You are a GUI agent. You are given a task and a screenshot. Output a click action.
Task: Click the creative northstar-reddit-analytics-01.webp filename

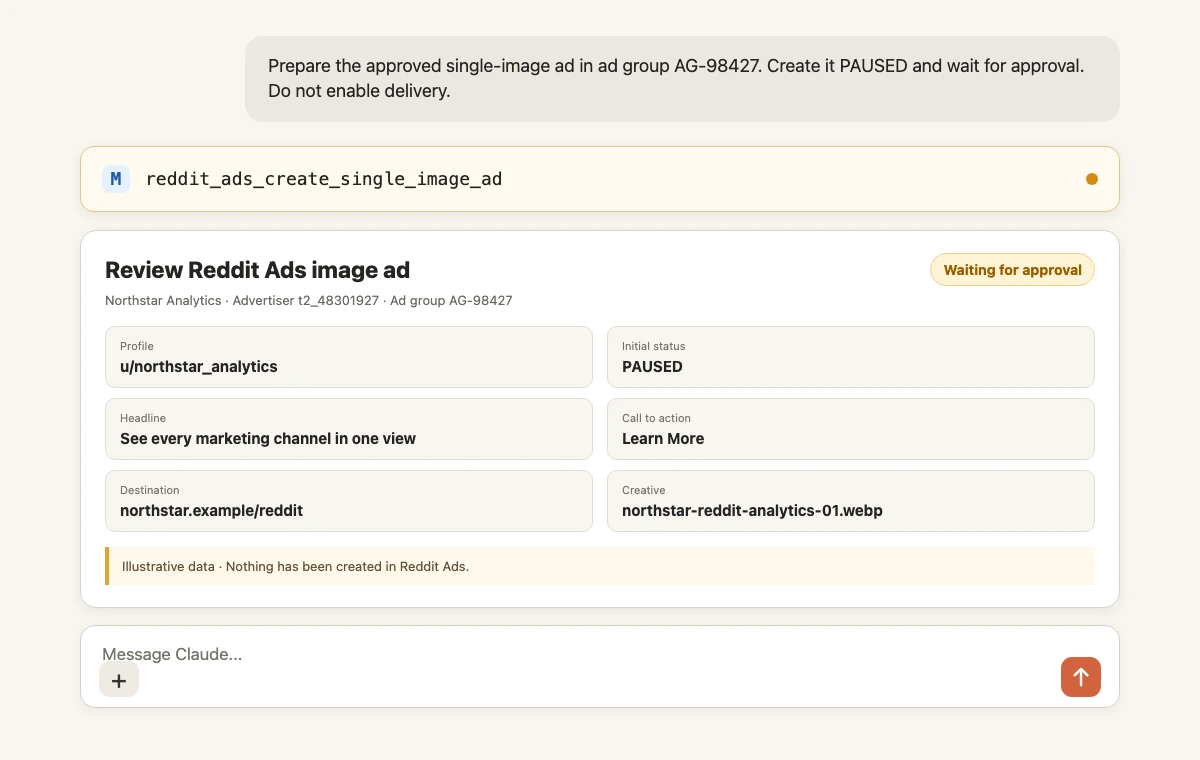(x=752, y=510)
